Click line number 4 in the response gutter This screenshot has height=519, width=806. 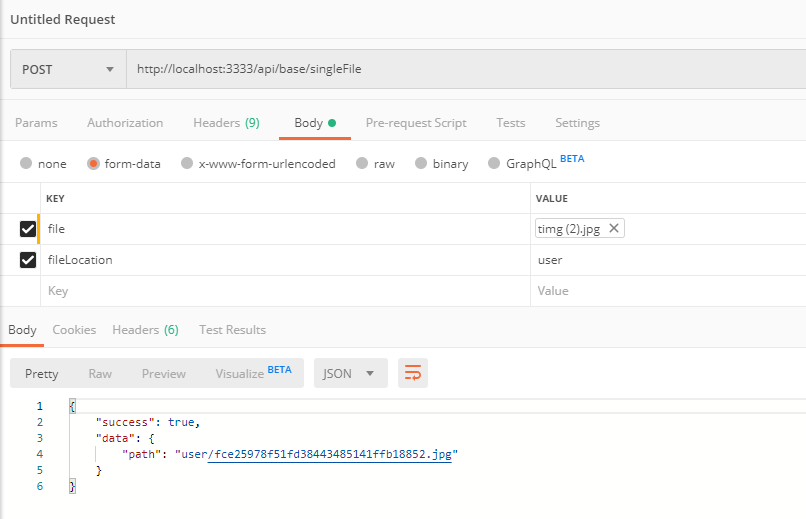40,454
